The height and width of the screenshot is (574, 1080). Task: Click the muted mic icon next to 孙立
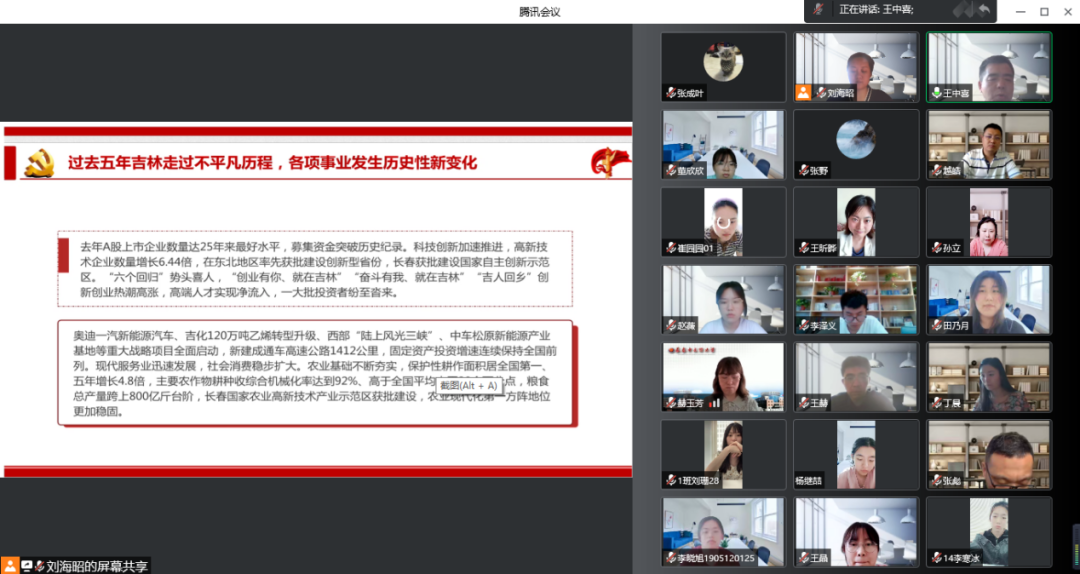(x=935, y=248)
